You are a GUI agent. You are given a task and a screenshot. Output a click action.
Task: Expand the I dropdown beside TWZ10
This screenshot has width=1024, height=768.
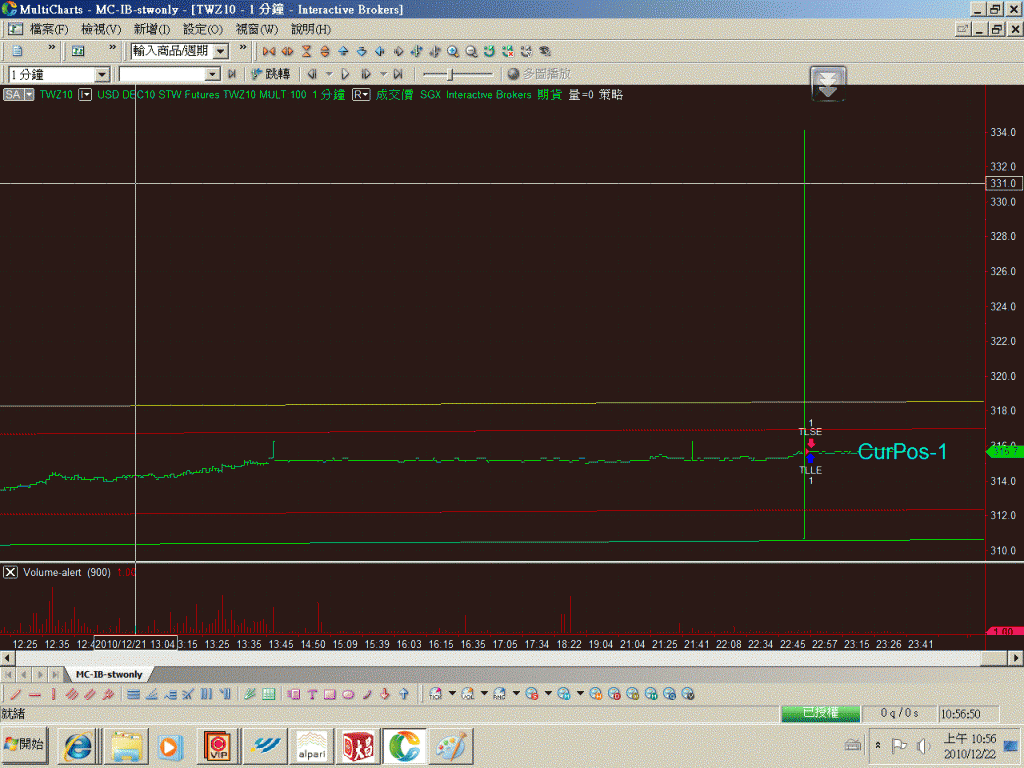(85, 95)
